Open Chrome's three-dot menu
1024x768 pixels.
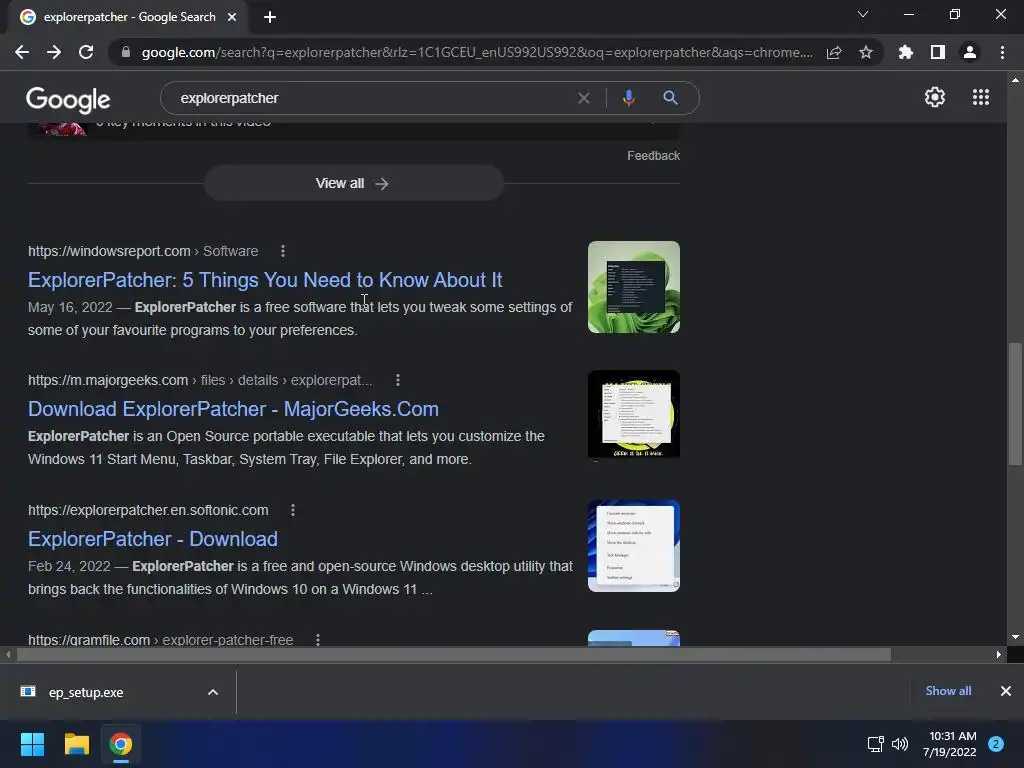coord(1002,52)
